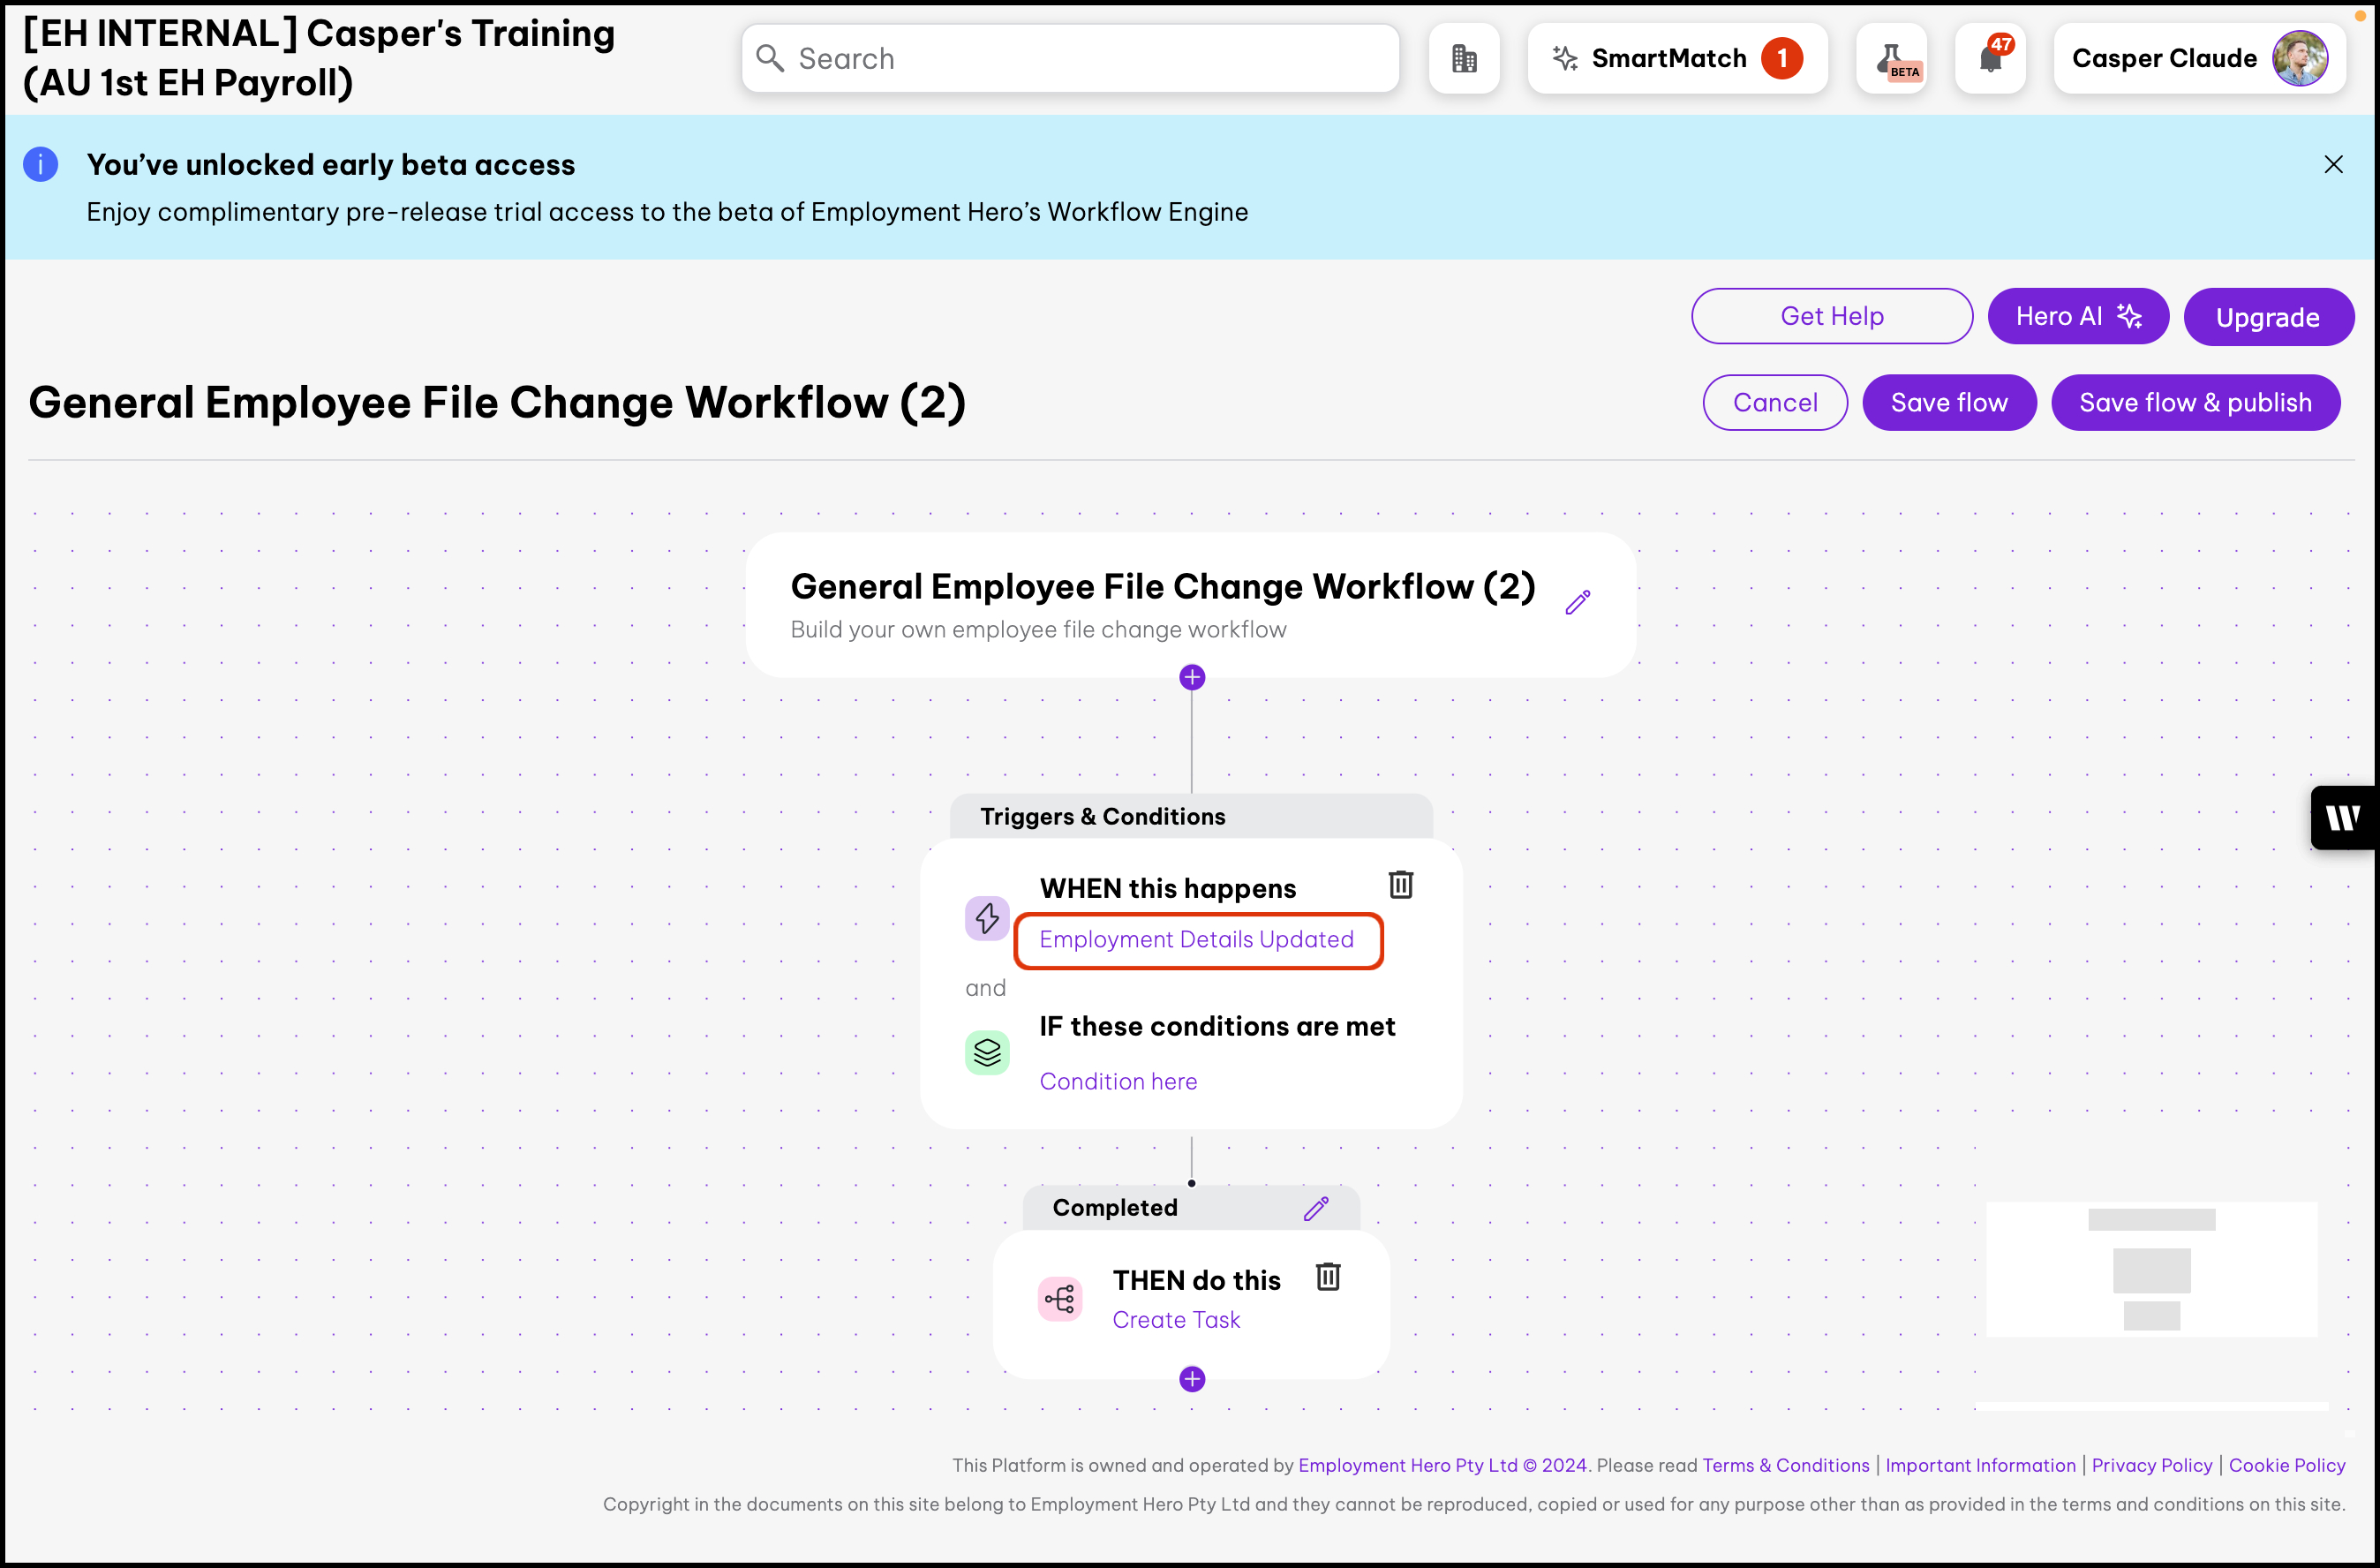The image size is (2380, 1568).
Task: Open the organisation building icon
Action: tap(1463, 59)
